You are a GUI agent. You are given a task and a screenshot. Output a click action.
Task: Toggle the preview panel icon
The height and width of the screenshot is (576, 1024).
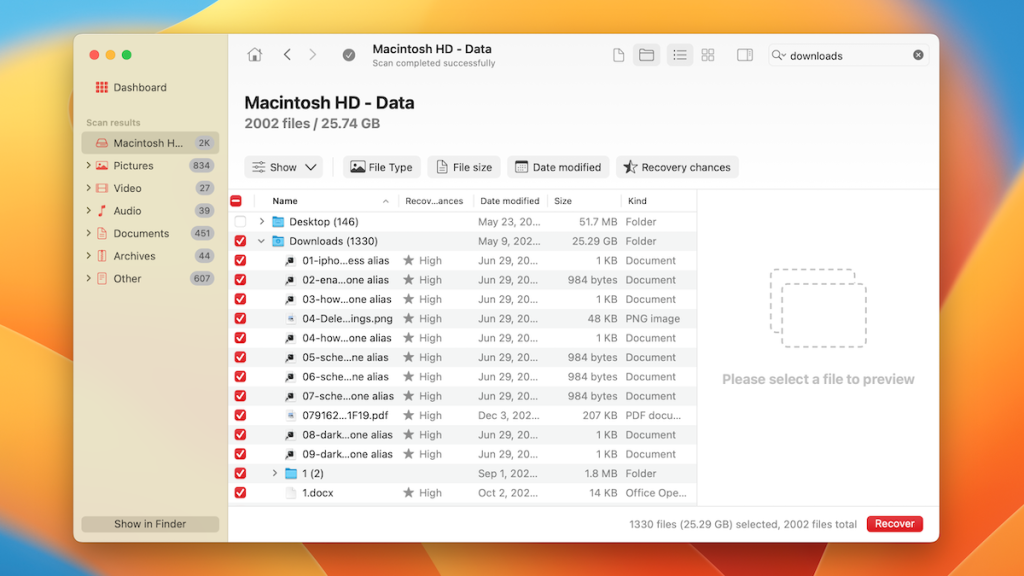pyautogui.click(x=744, y=55)
